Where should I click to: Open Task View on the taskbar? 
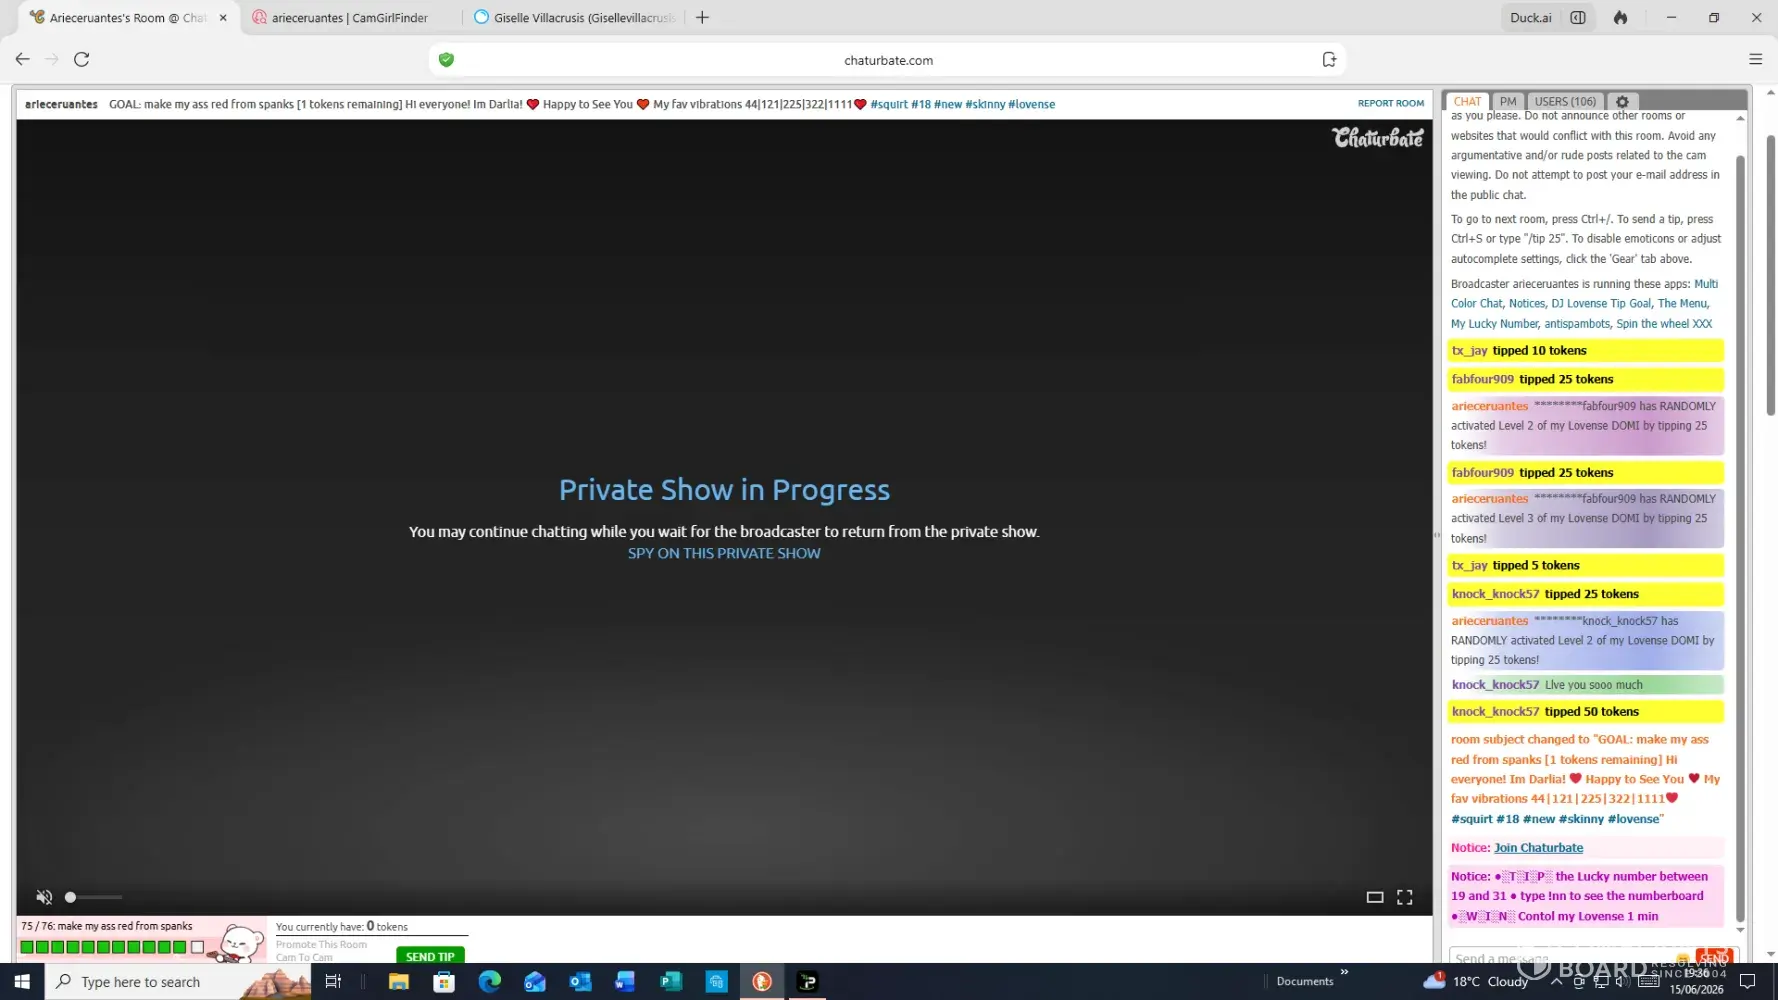coord(333,982)
